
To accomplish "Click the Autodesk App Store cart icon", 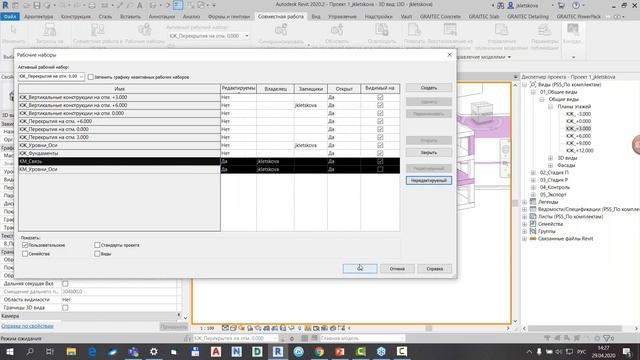I will click(561, 5).
